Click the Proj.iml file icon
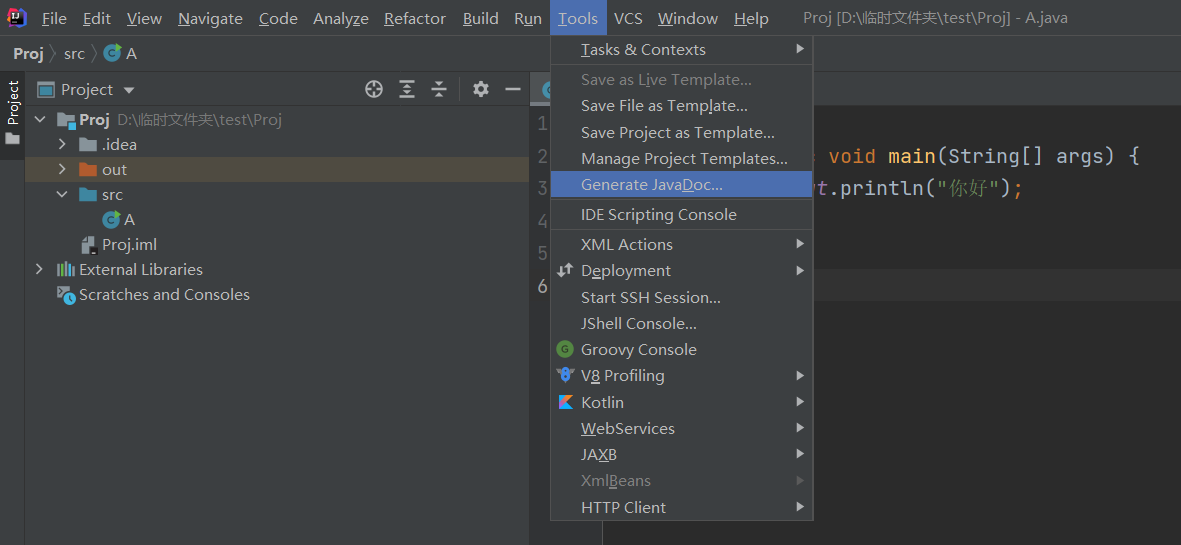The width and height of the screenshot is (1181, 545). (89, 245)
